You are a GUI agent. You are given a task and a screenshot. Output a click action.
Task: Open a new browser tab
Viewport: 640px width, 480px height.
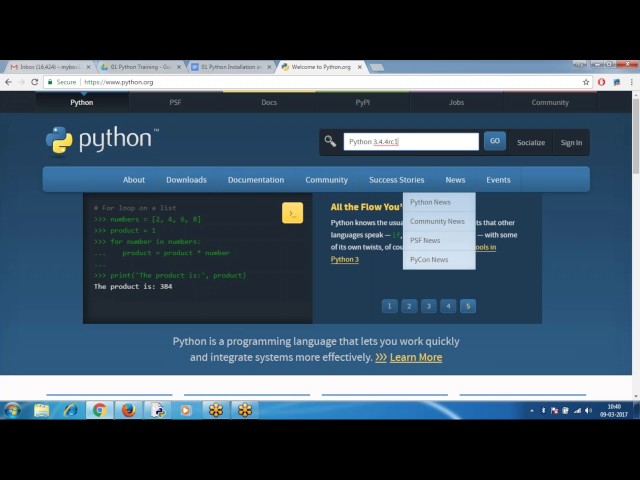[x=377, y=67]
